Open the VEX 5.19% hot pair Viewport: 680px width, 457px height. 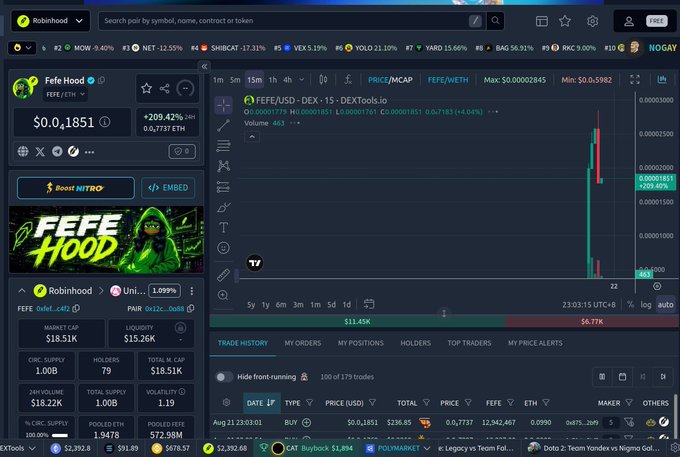click(300, 48)
